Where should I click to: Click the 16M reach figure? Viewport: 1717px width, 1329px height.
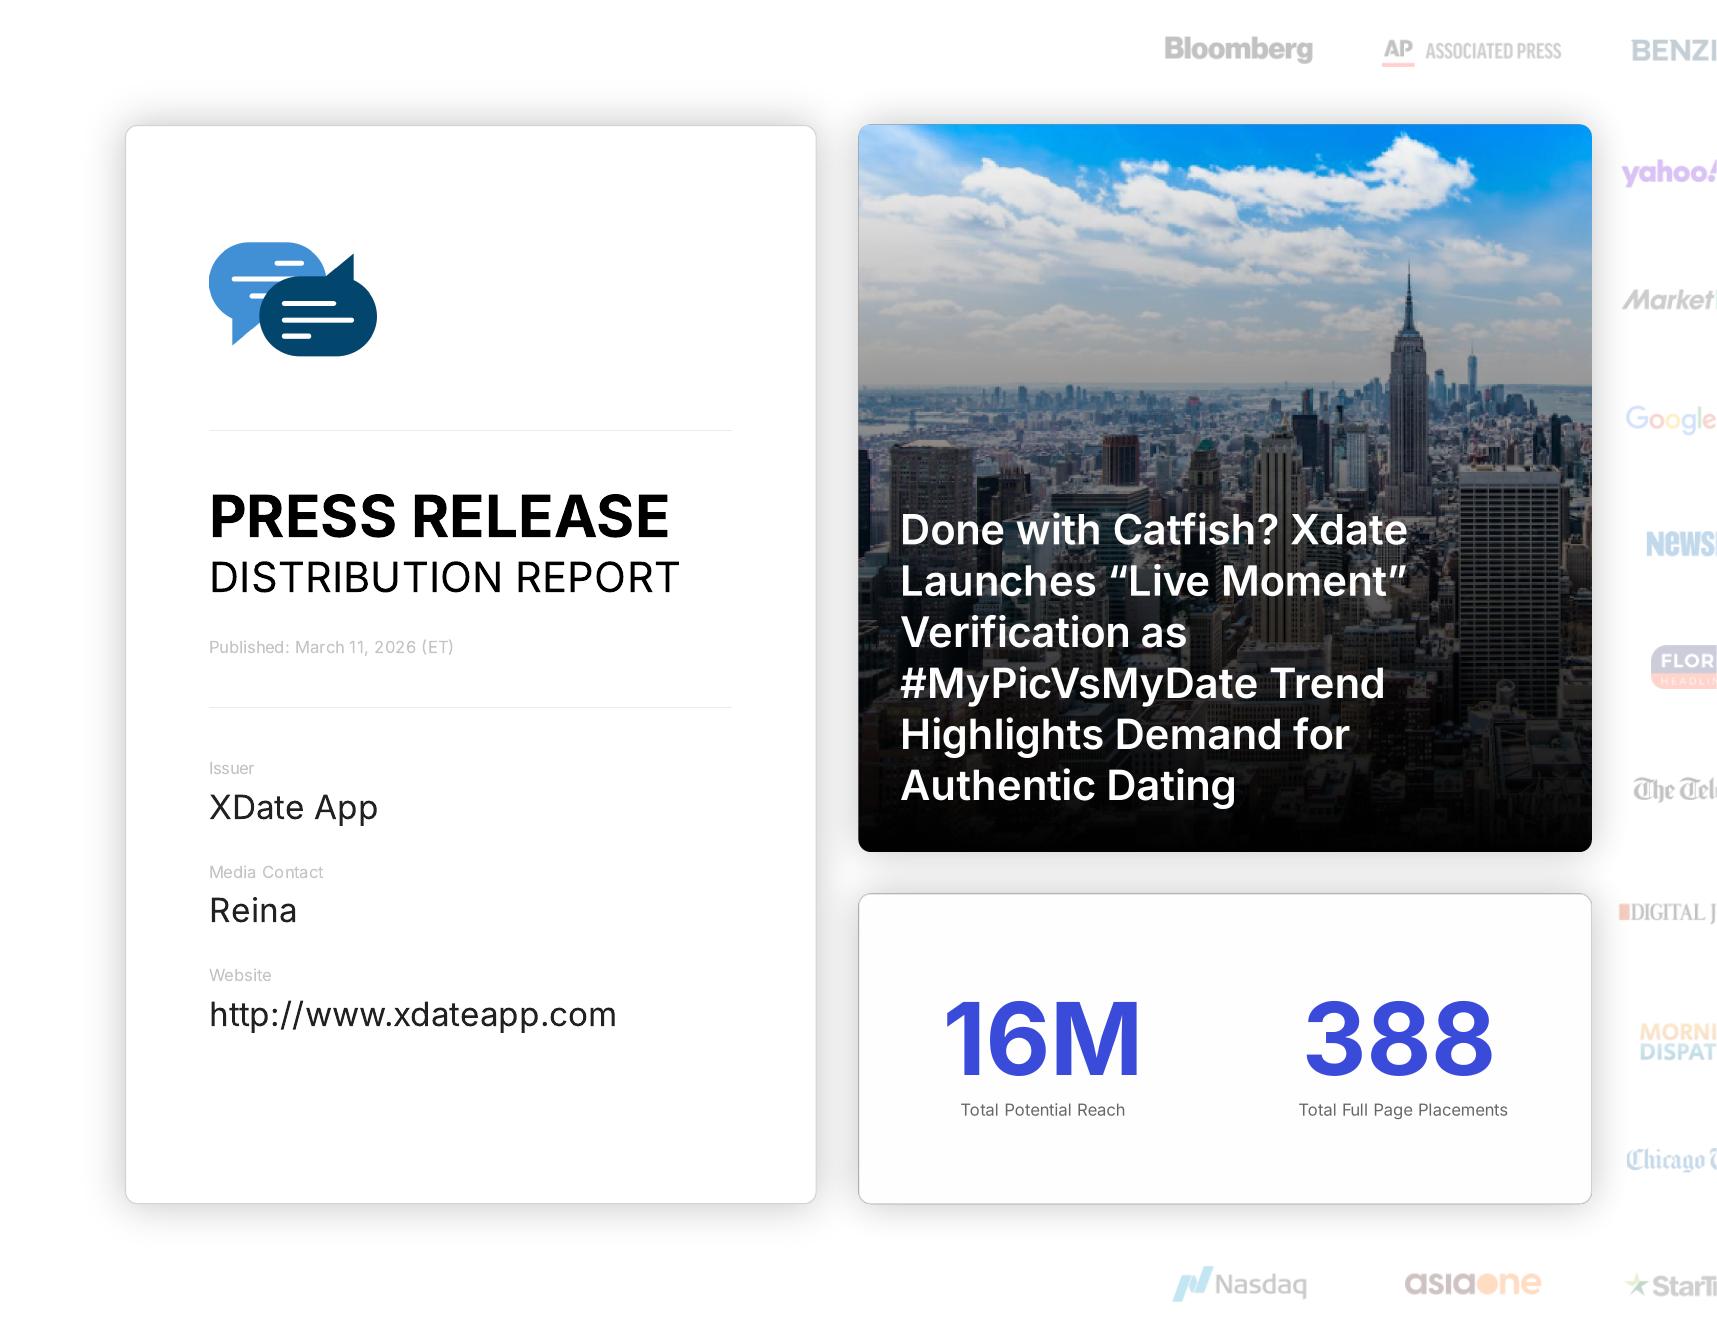click(1042, 1040)
